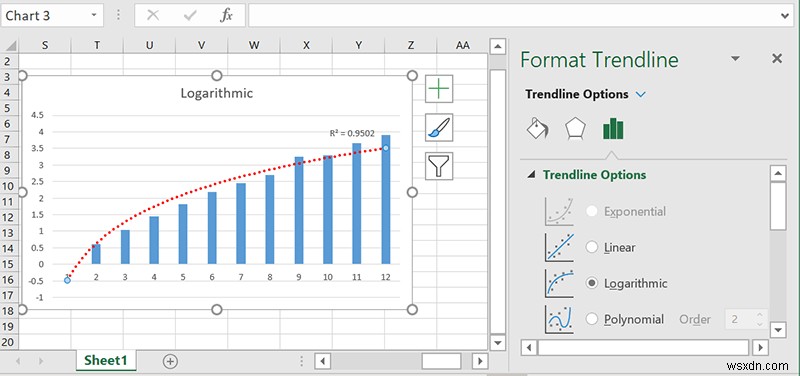Click pane horizontal scrollbar left arrow

coord(529,348)
